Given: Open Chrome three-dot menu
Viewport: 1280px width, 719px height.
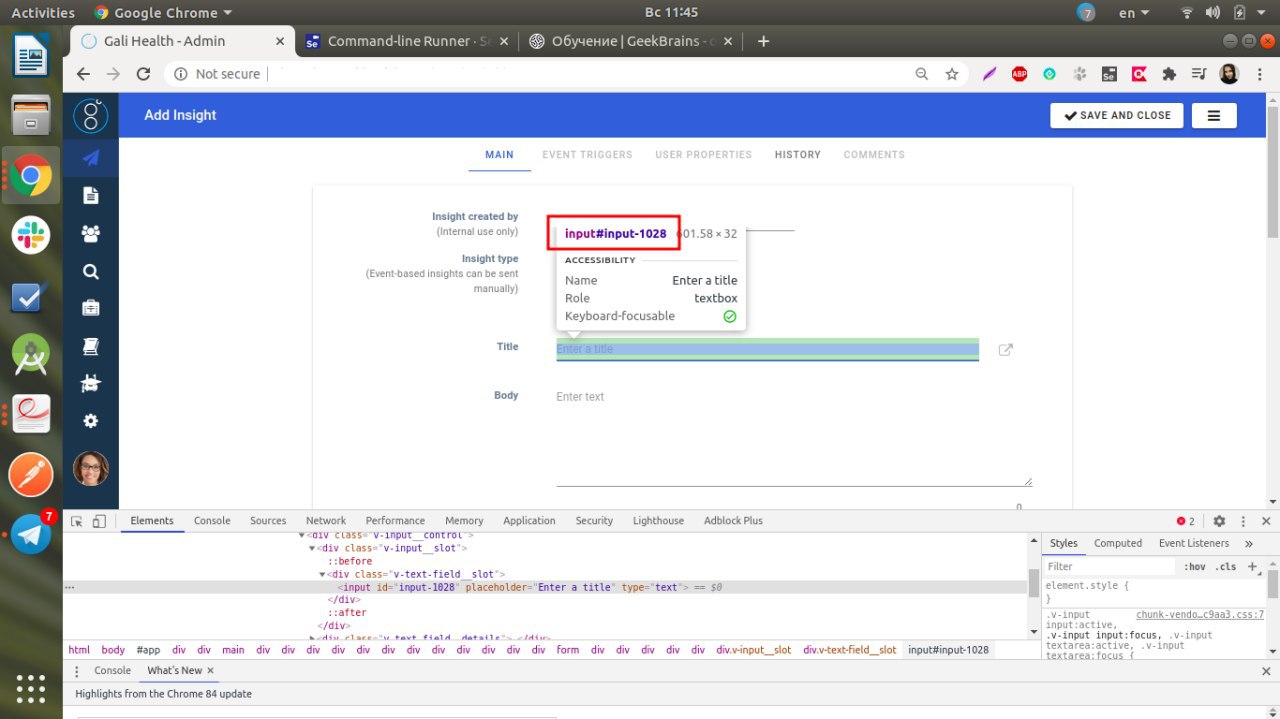Looking at the screenshot, I should coord(1260,74).
